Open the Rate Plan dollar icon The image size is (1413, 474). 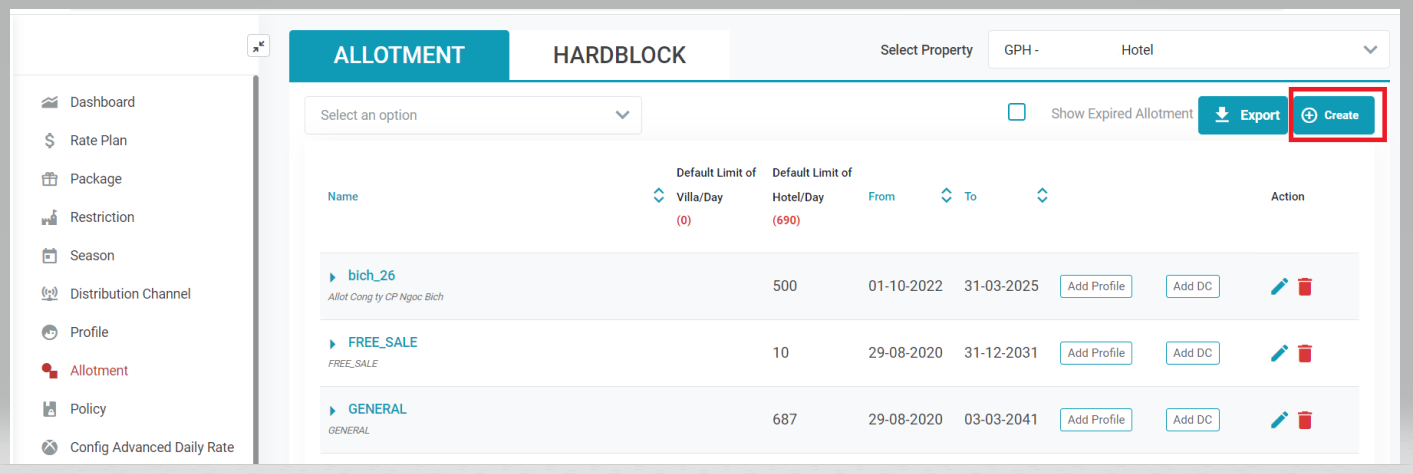(x=49, y=141)
